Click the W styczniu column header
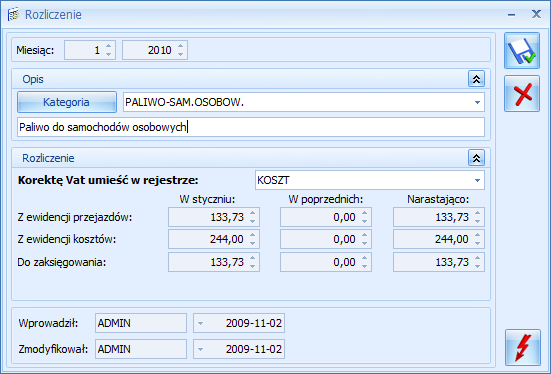The width and height of the screenshot is (551, 374). (207, 199)
